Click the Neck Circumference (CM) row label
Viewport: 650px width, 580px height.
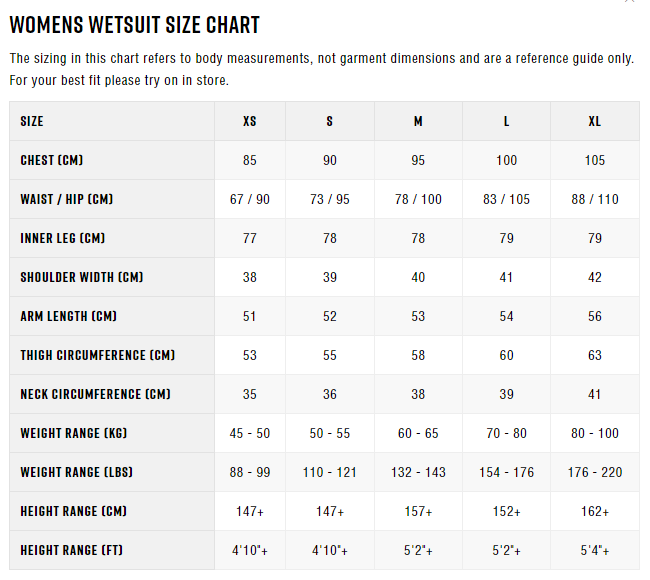click(95, 394)
